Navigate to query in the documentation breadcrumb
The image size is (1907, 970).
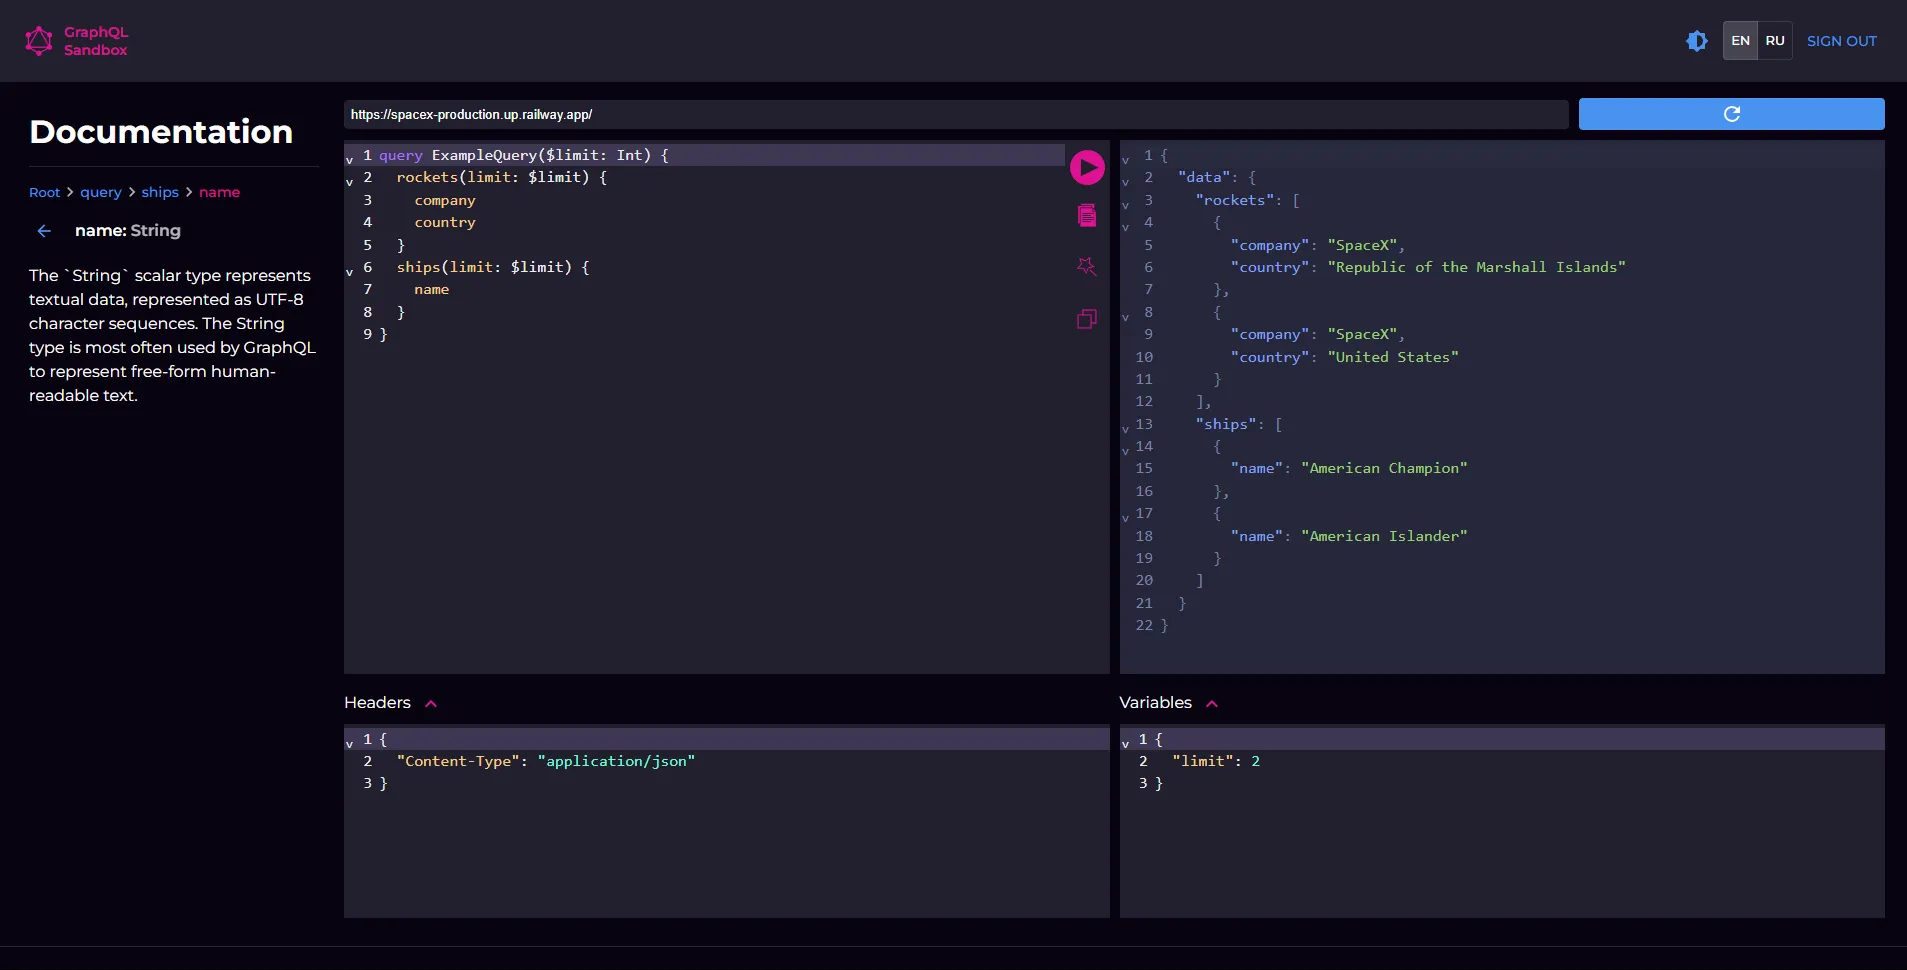click(101, 192)
